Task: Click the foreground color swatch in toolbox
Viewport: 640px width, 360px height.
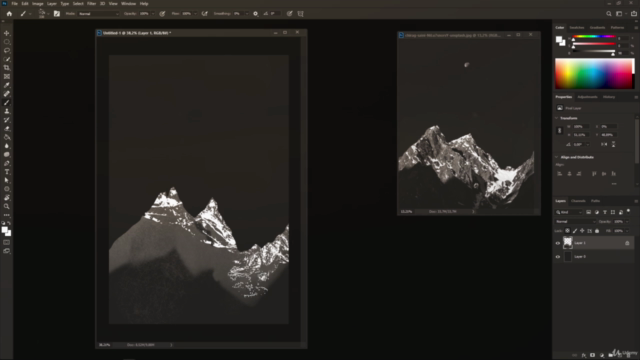Action: coord(5,230)
